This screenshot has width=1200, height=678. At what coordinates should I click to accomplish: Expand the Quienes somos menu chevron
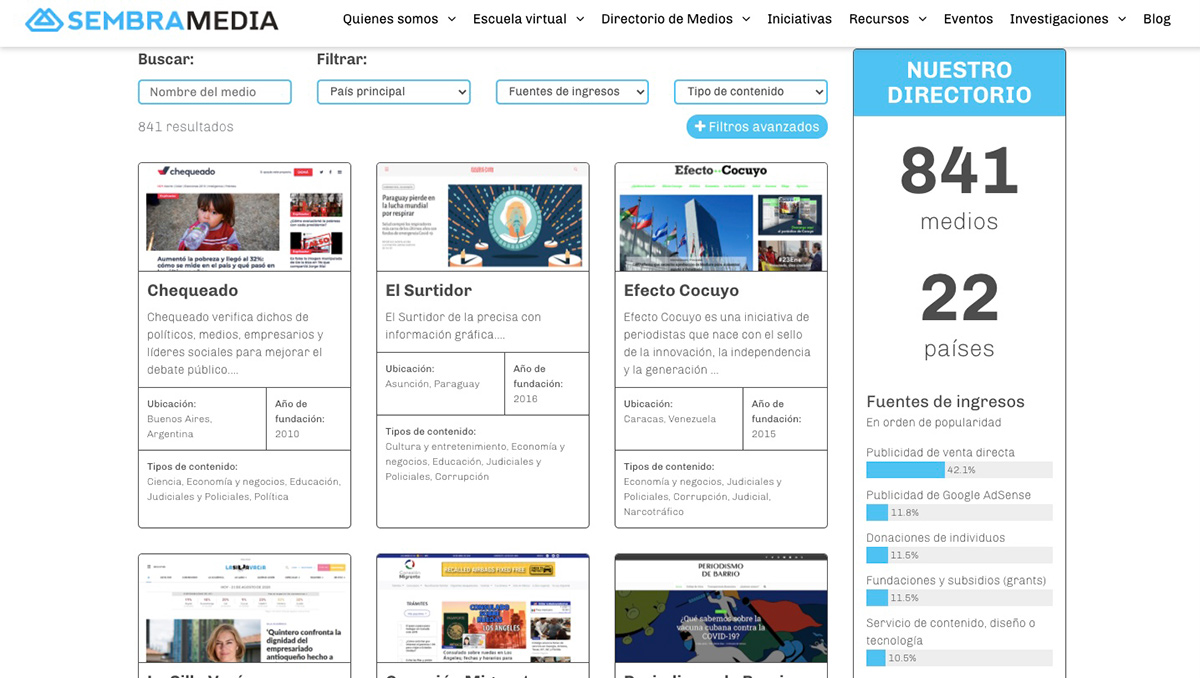pyautogui.click(x=450, y=19)
